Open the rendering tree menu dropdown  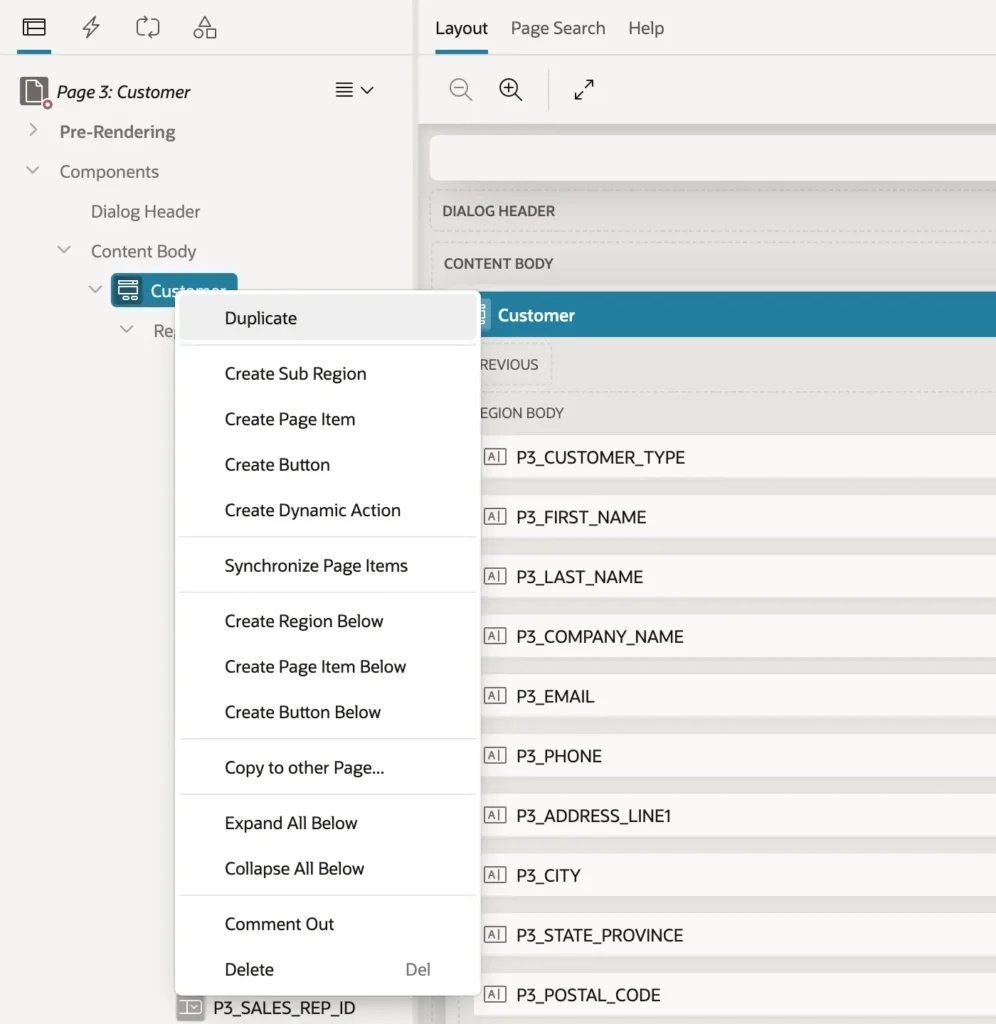(x=354, y=90)
